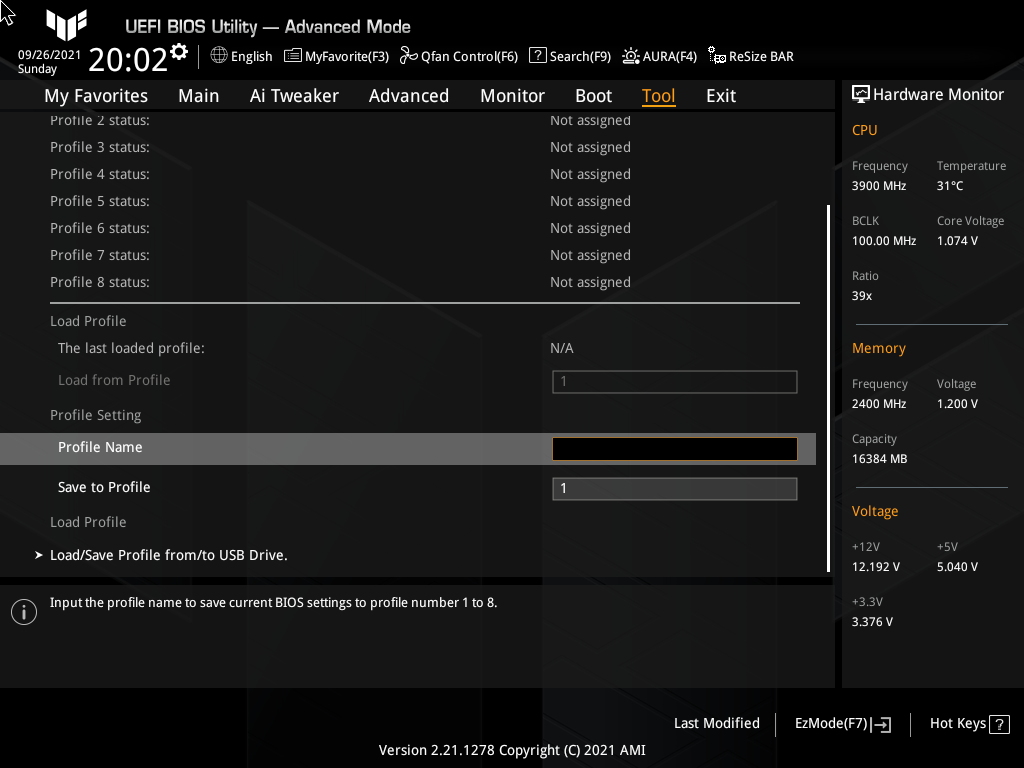The image size is (1024, 768).
Task: Switch to the Ai Tweaker tab
Action: point(294,95)
